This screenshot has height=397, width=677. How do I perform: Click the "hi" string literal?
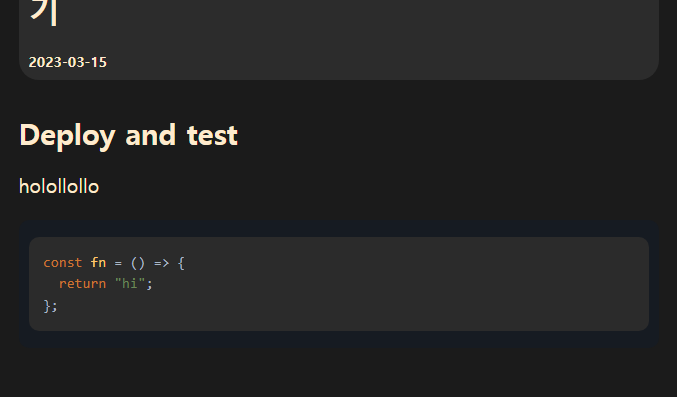(130, 283)
